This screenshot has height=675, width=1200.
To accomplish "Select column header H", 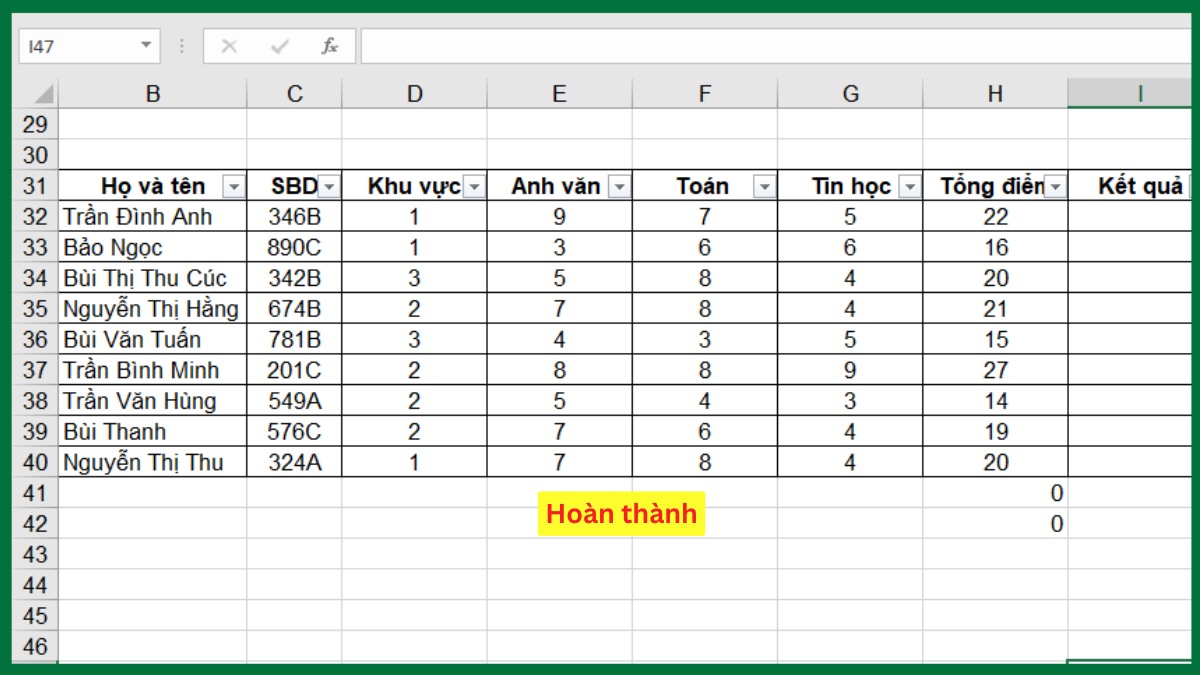I will click(x=994, y=92).
